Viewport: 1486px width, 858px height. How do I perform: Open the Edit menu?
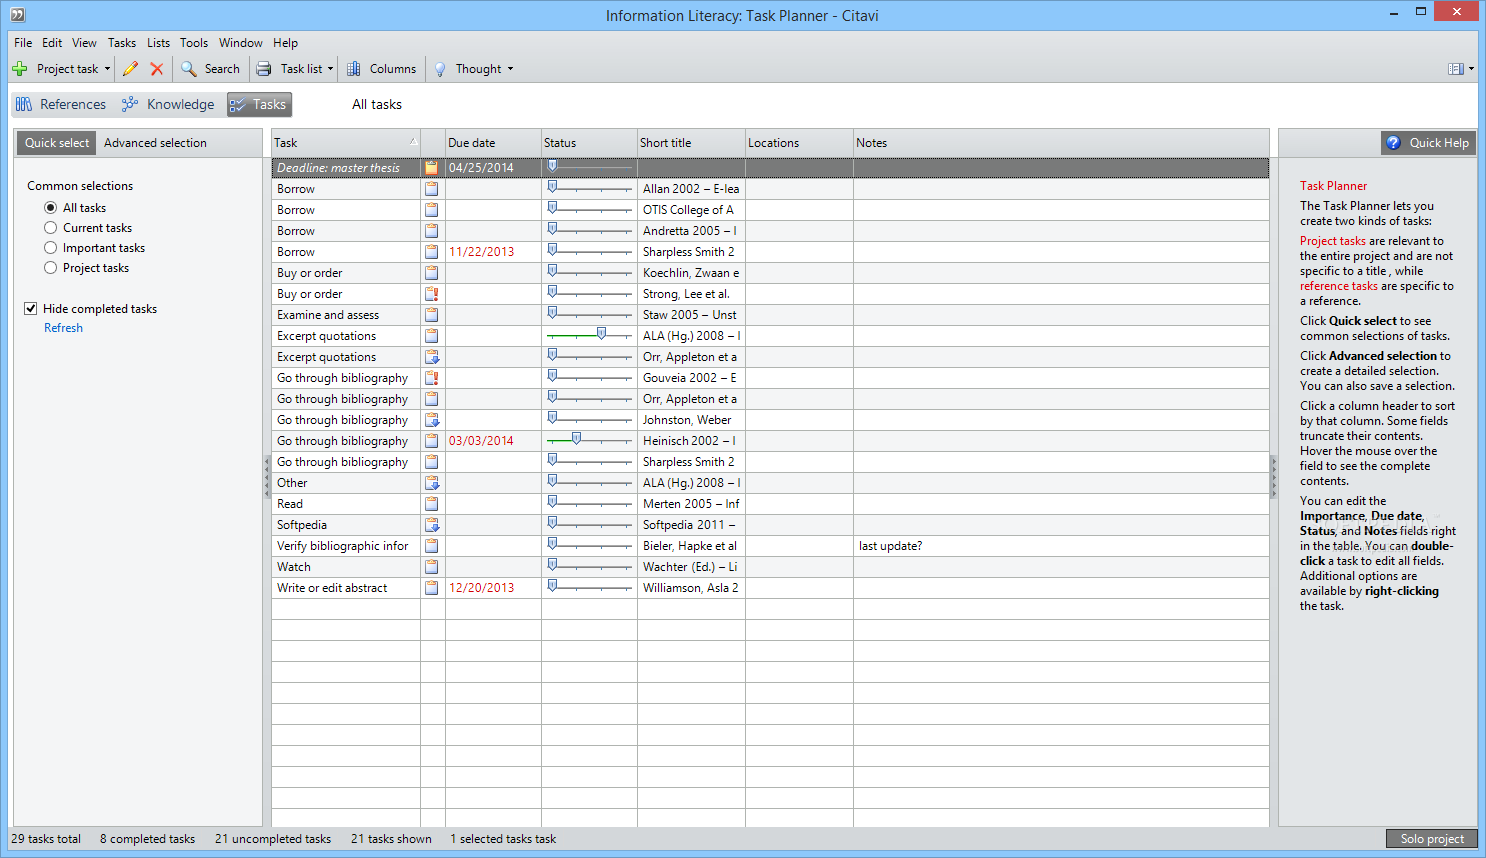[x=52, y=43]
